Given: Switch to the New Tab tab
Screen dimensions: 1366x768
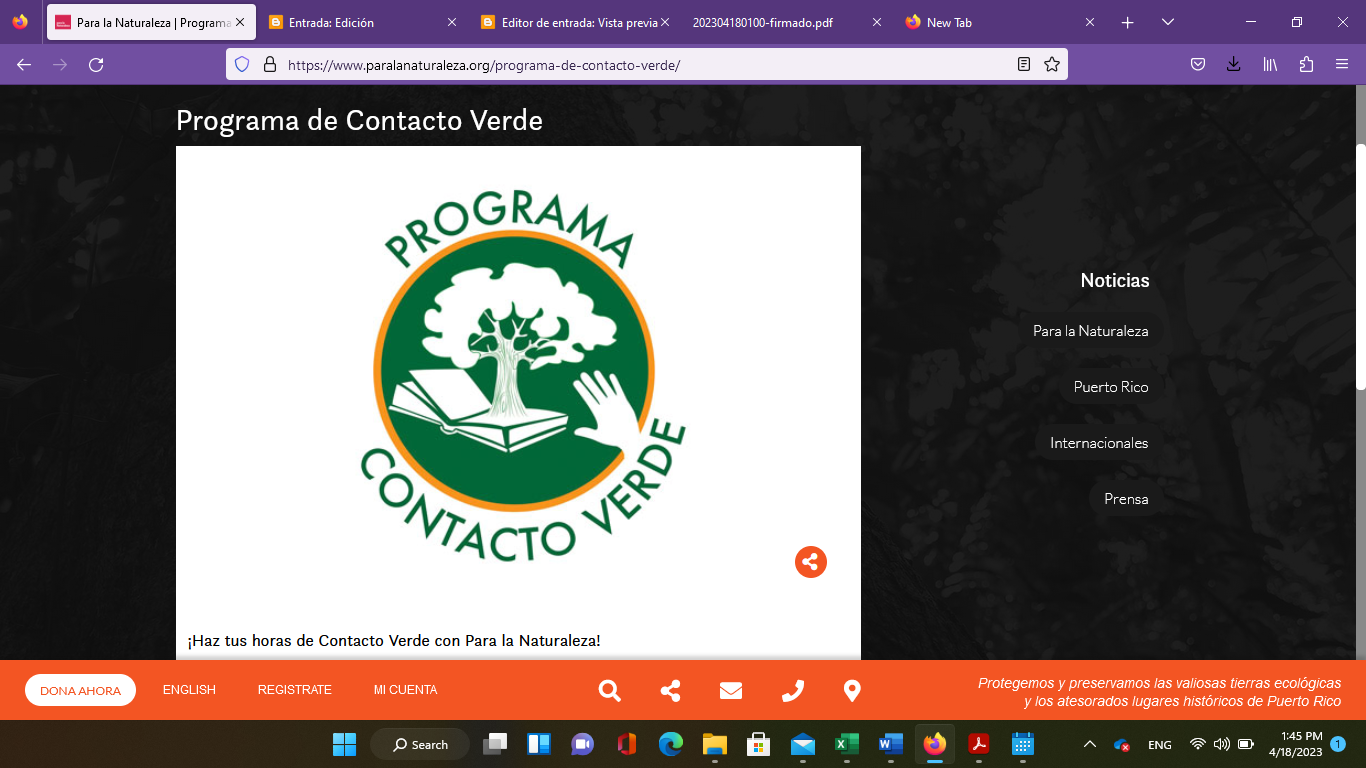Looking at the screenshot, I should 1000,22.
